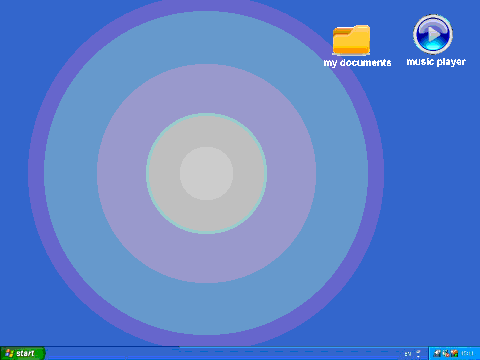
Task: Open the my documents folder icon
Action: (x=351, y=40)
